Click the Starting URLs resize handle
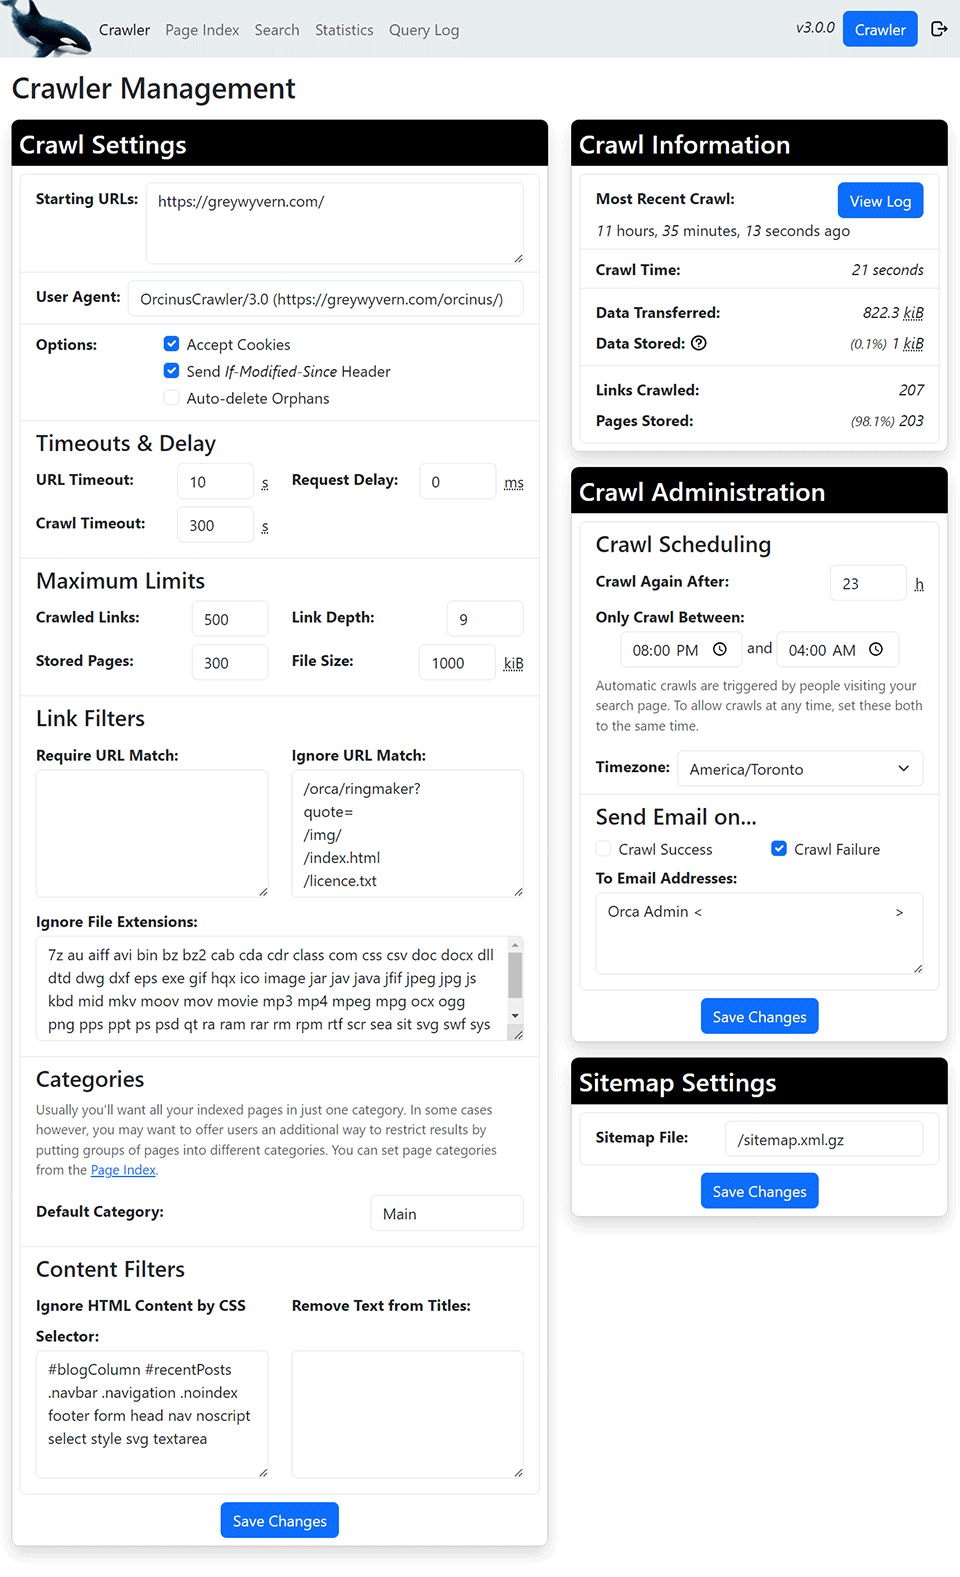Viewport: 960px width, 1577px height. pos(518,259)
